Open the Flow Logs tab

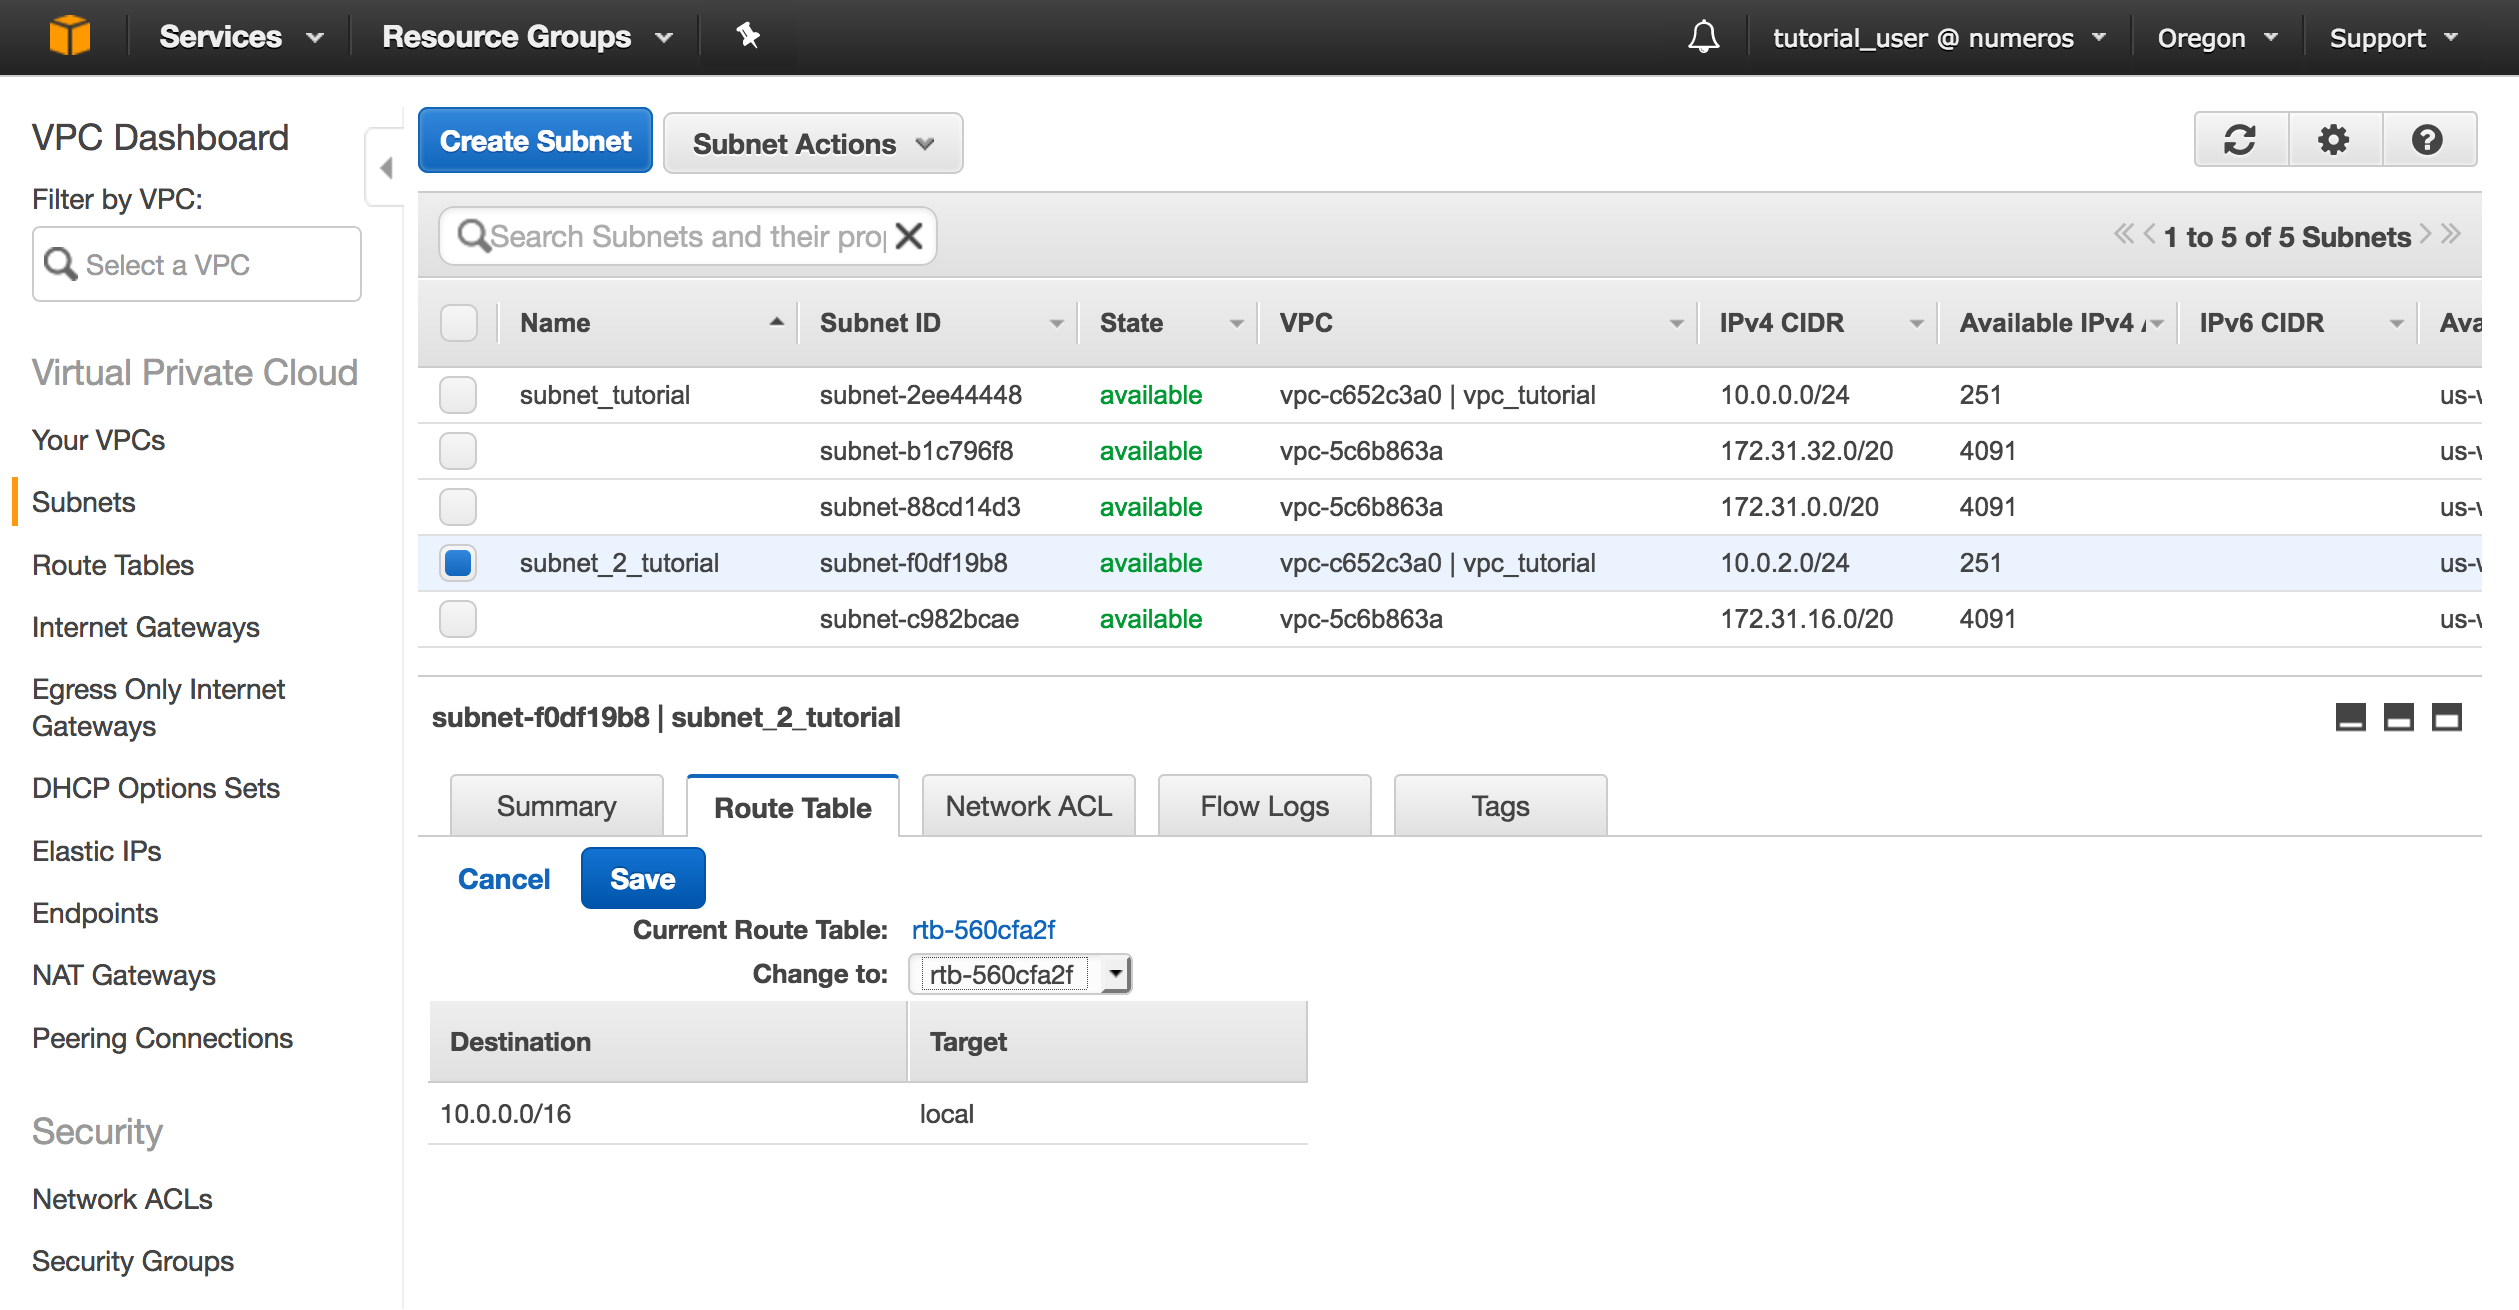point(1265,806)
